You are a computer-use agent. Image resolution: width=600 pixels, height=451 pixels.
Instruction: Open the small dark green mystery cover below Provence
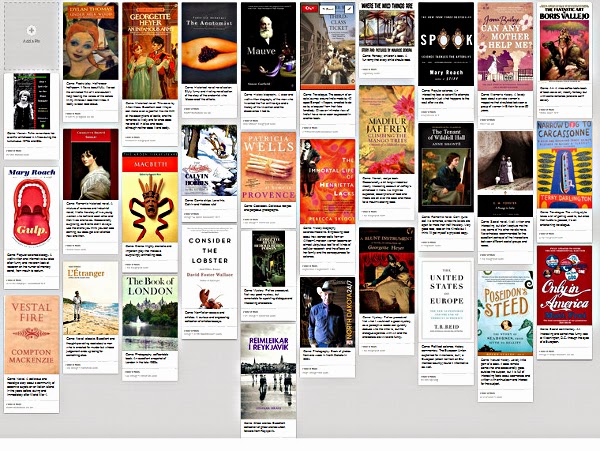click(x=268, y=259)
